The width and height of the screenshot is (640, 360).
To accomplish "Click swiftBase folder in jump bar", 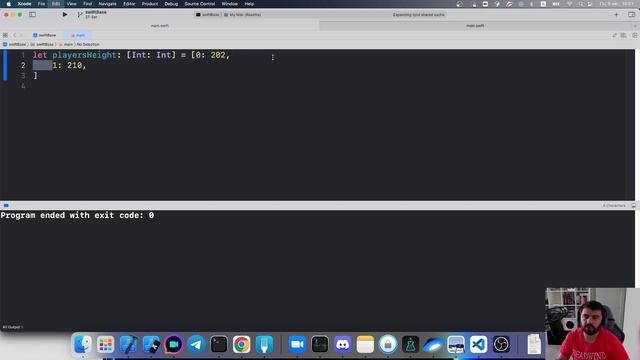I will pos(42,44).
